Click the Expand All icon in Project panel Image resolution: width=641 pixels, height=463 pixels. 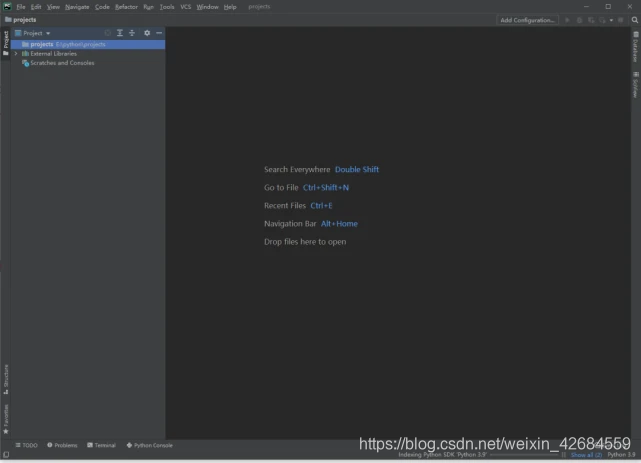coord(120,33)
